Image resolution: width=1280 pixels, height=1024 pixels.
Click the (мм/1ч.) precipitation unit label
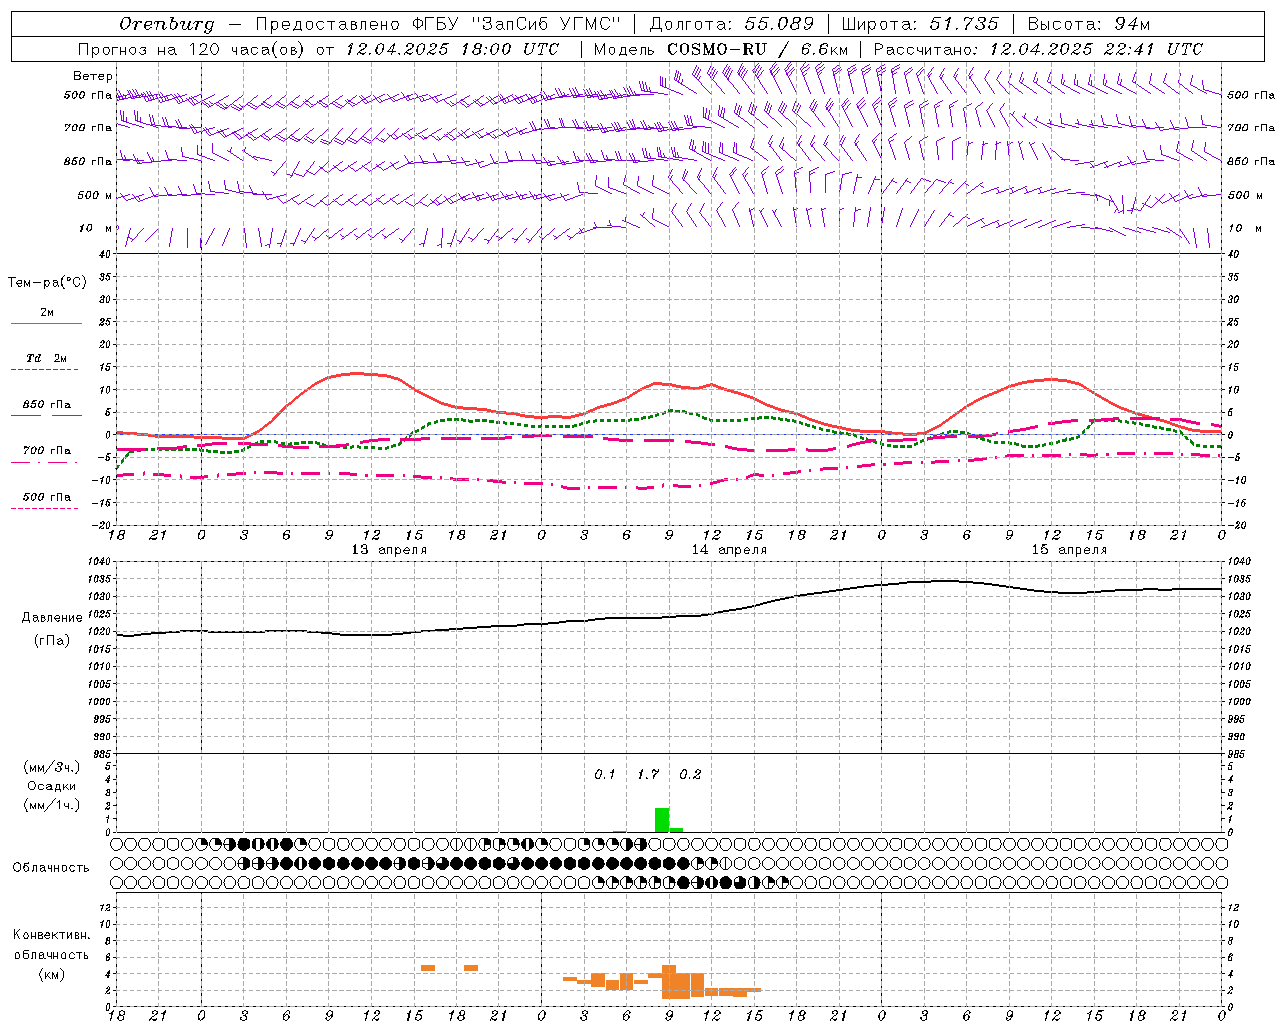pyautogui.click(x=52, y=804)
